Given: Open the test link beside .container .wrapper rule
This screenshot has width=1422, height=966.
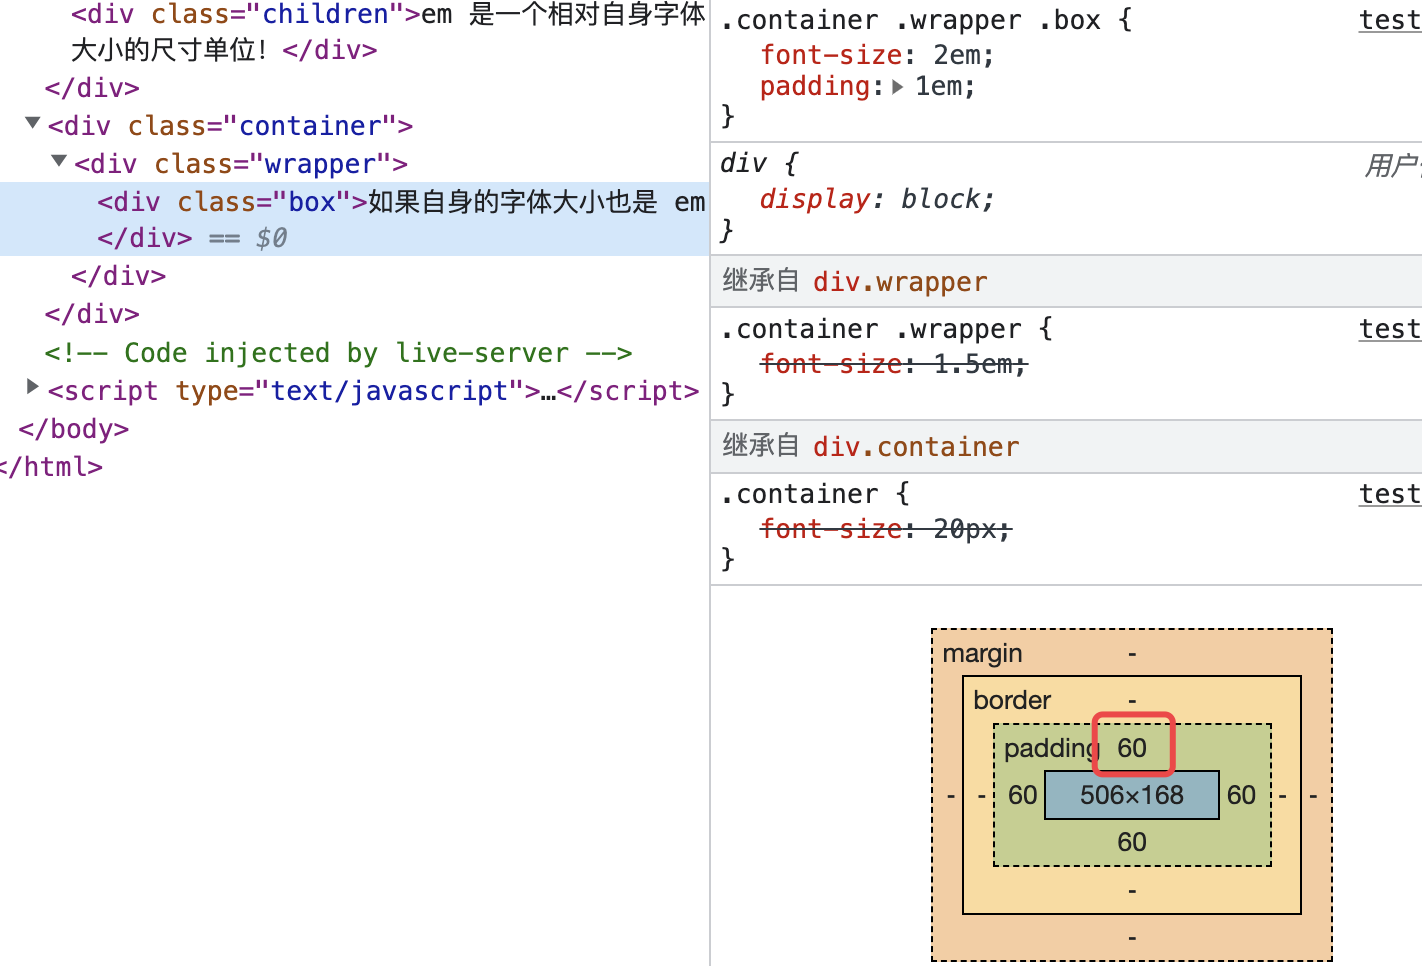Looking at the screenshot, I should (x=1389, y=329).
